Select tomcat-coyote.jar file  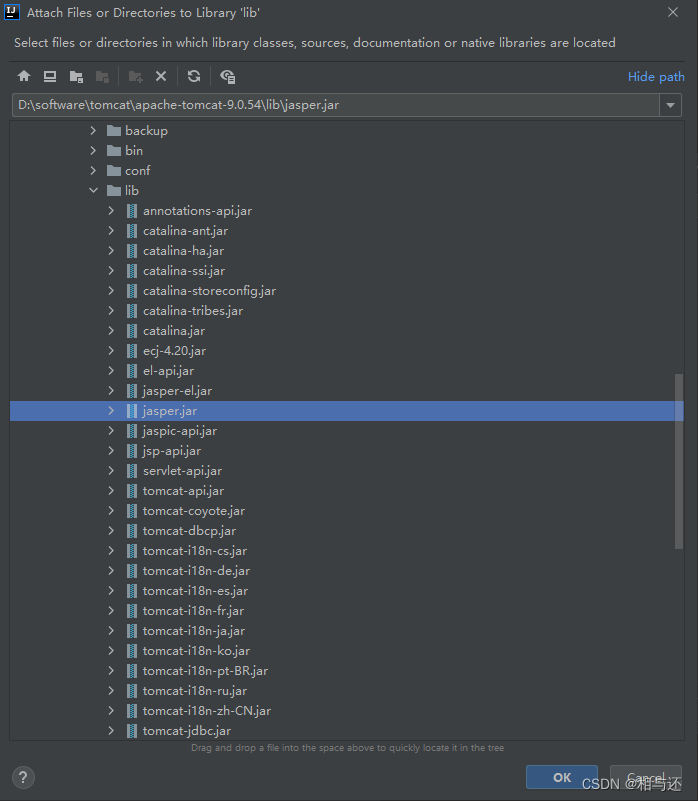[194, 511]
